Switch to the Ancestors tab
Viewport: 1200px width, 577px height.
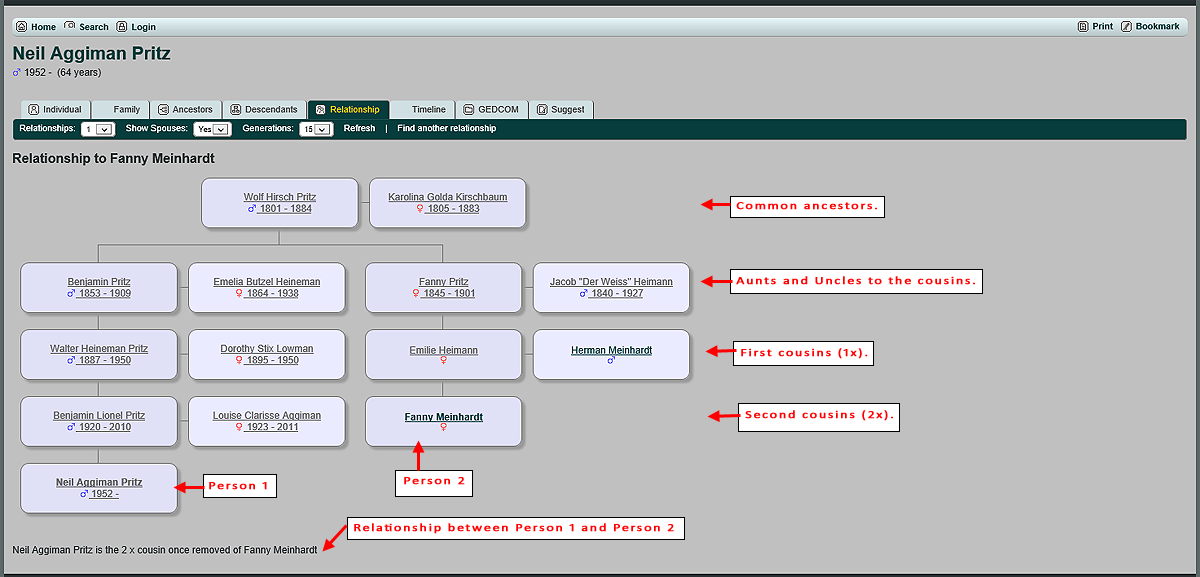[x=186, y=109]
